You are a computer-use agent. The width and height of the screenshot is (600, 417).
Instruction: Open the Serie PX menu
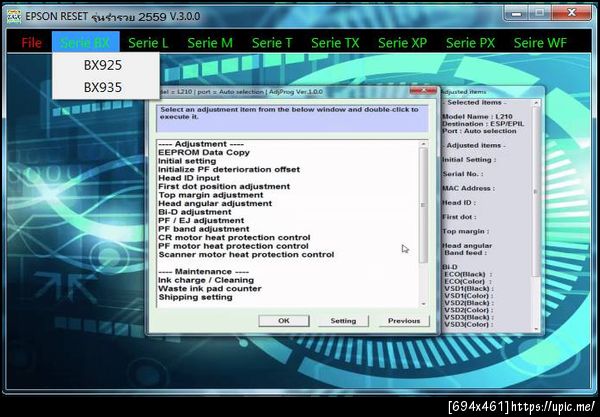pyautogui.click(x=470, y=42)
